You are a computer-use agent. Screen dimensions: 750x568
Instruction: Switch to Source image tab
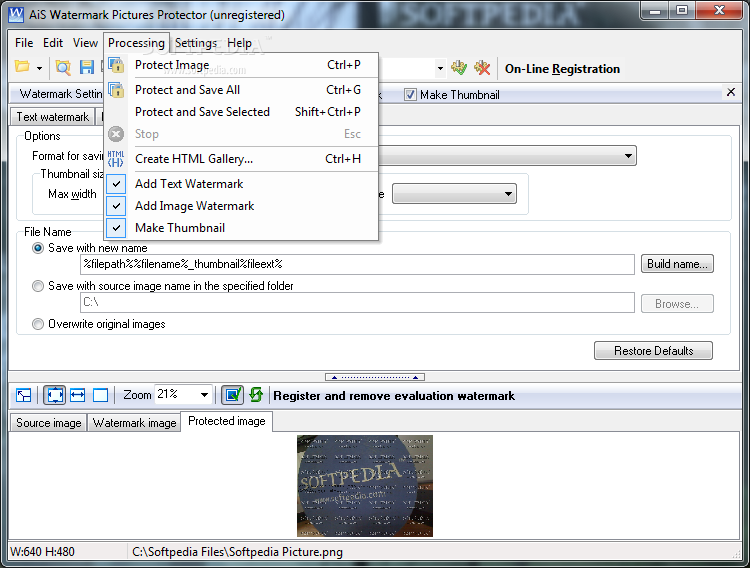tap(48, 423)
